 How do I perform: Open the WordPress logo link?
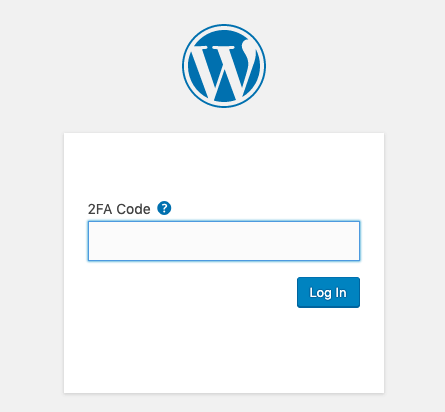point(224,66)
